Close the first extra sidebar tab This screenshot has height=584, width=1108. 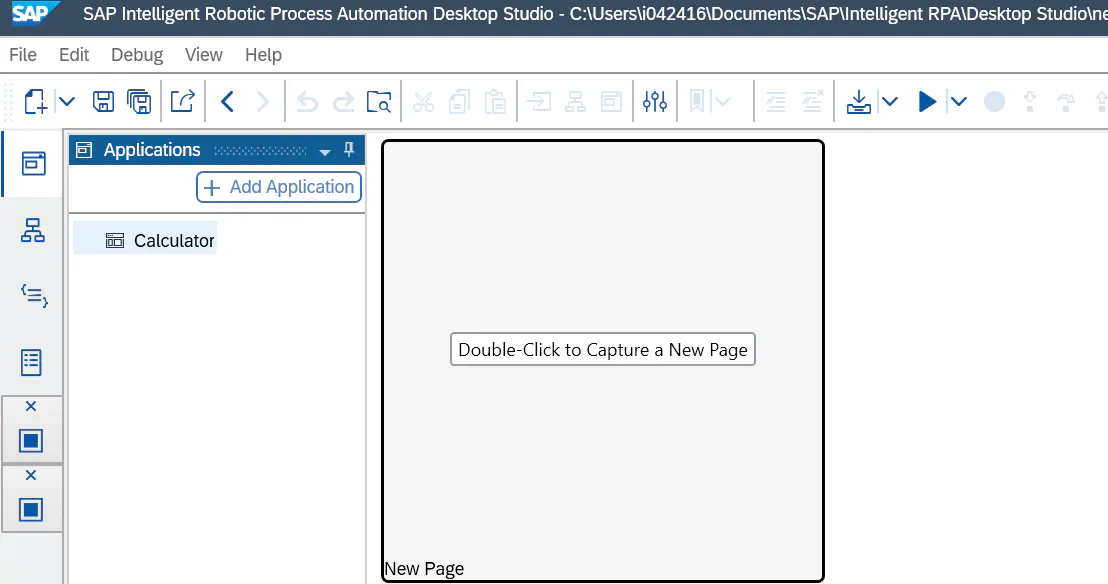tap(30, 407)
